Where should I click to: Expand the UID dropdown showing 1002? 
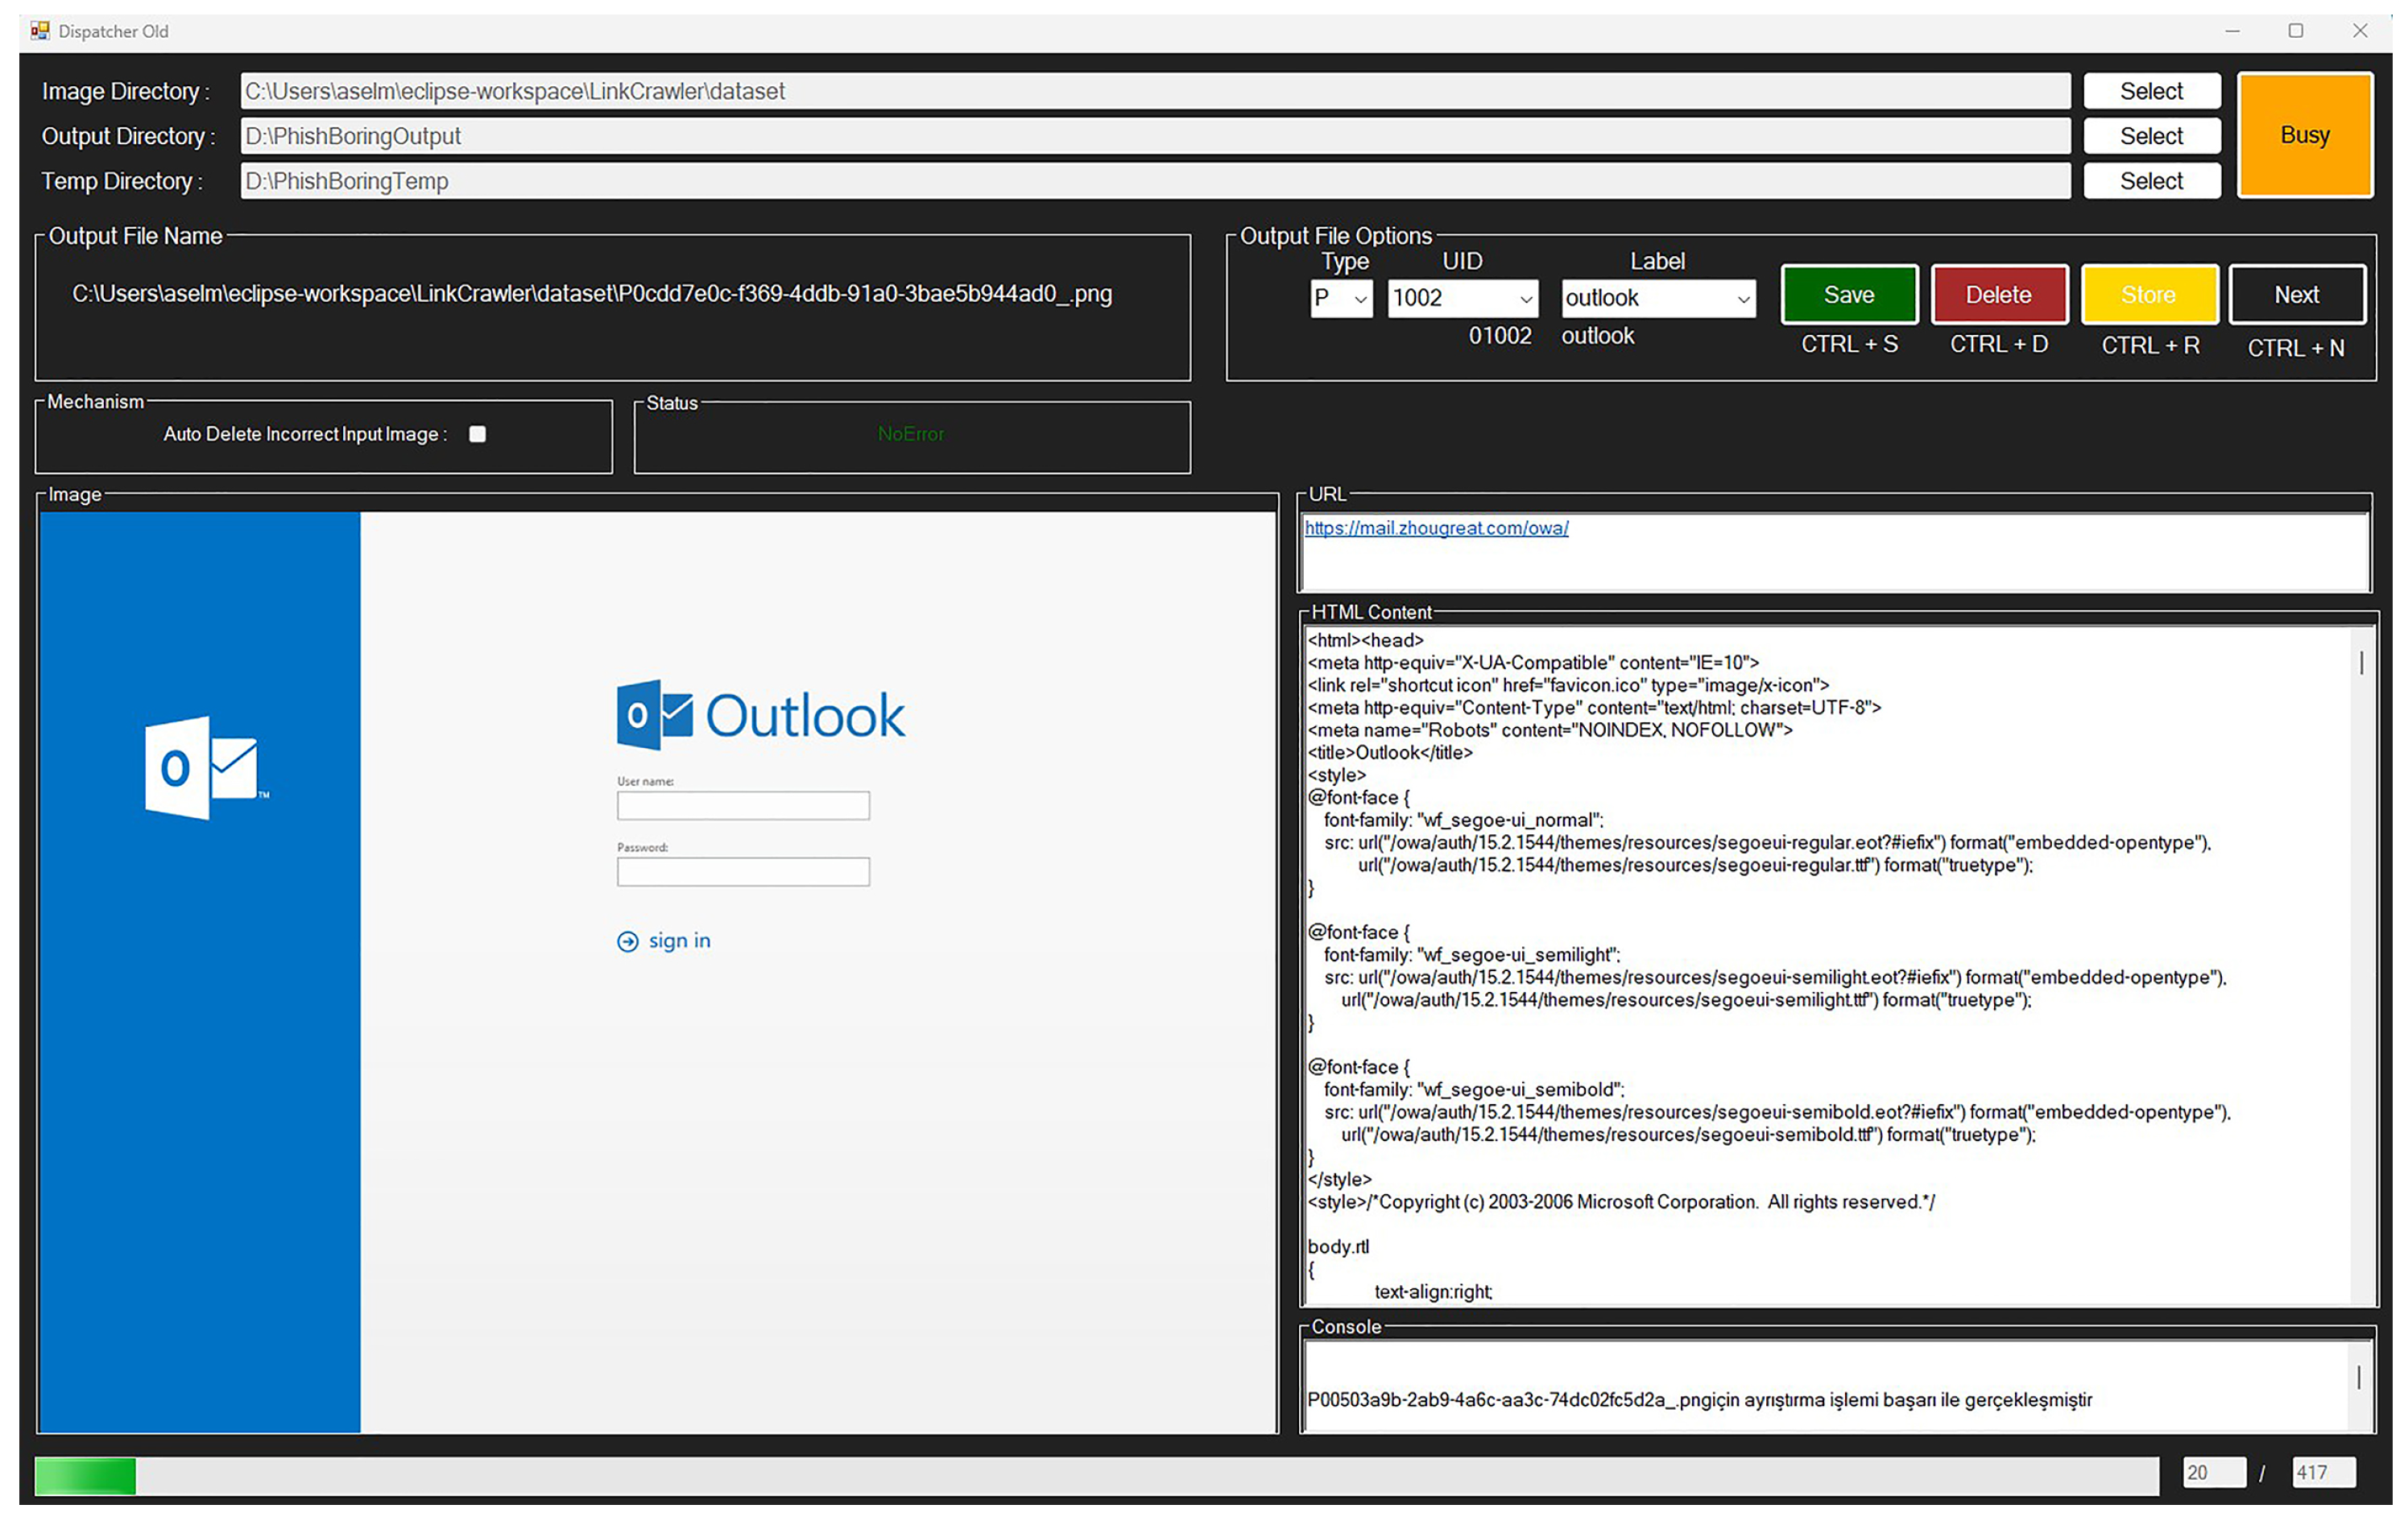1525,299
